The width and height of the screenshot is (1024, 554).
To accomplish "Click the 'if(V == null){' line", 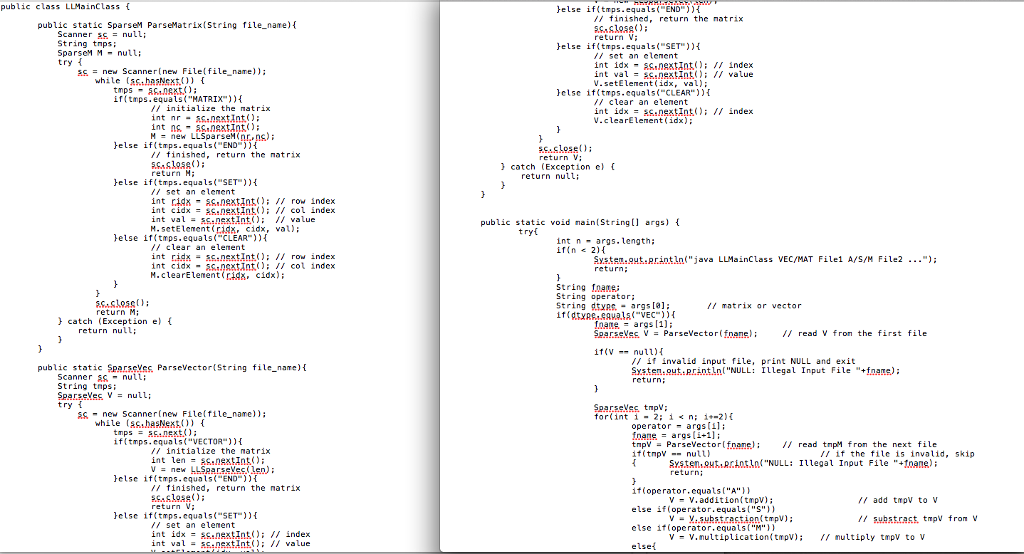I will point(628,351).
